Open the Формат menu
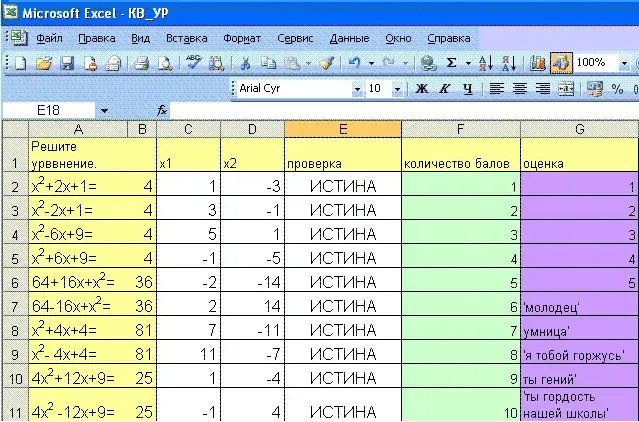This screenshot has width=639, height=422. [x=242, y=38]
